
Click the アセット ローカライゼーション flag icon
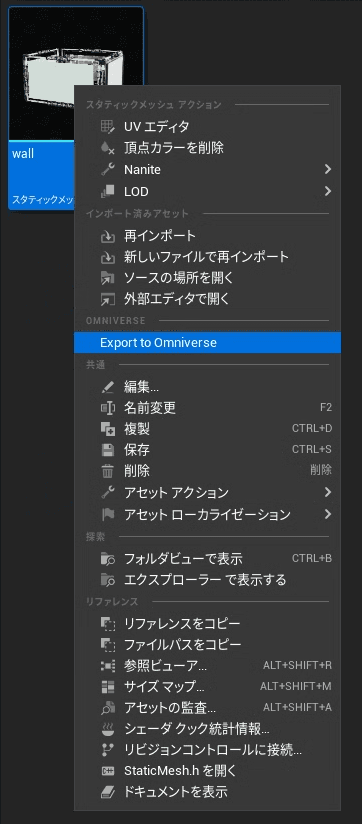coord(107,514)
